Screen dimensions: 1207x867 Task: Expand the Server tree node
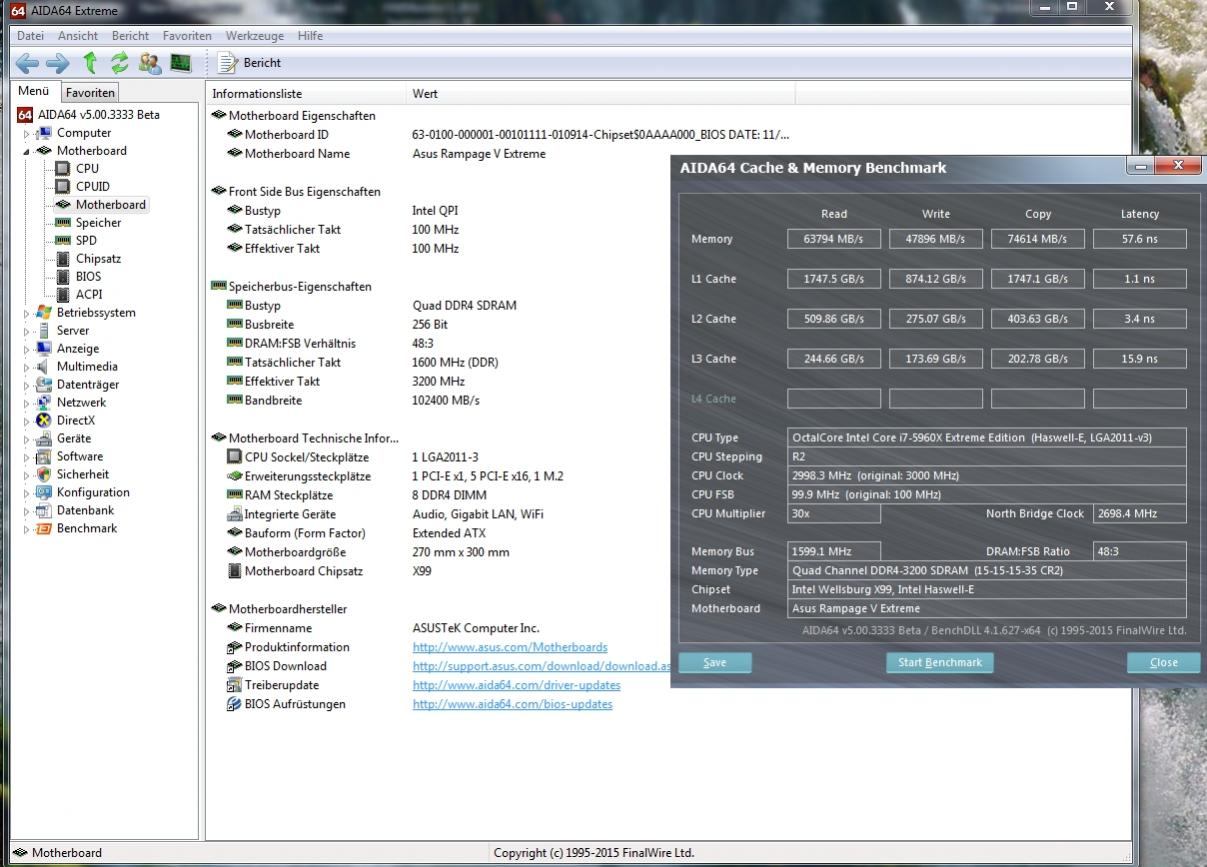tap(27, 331)
